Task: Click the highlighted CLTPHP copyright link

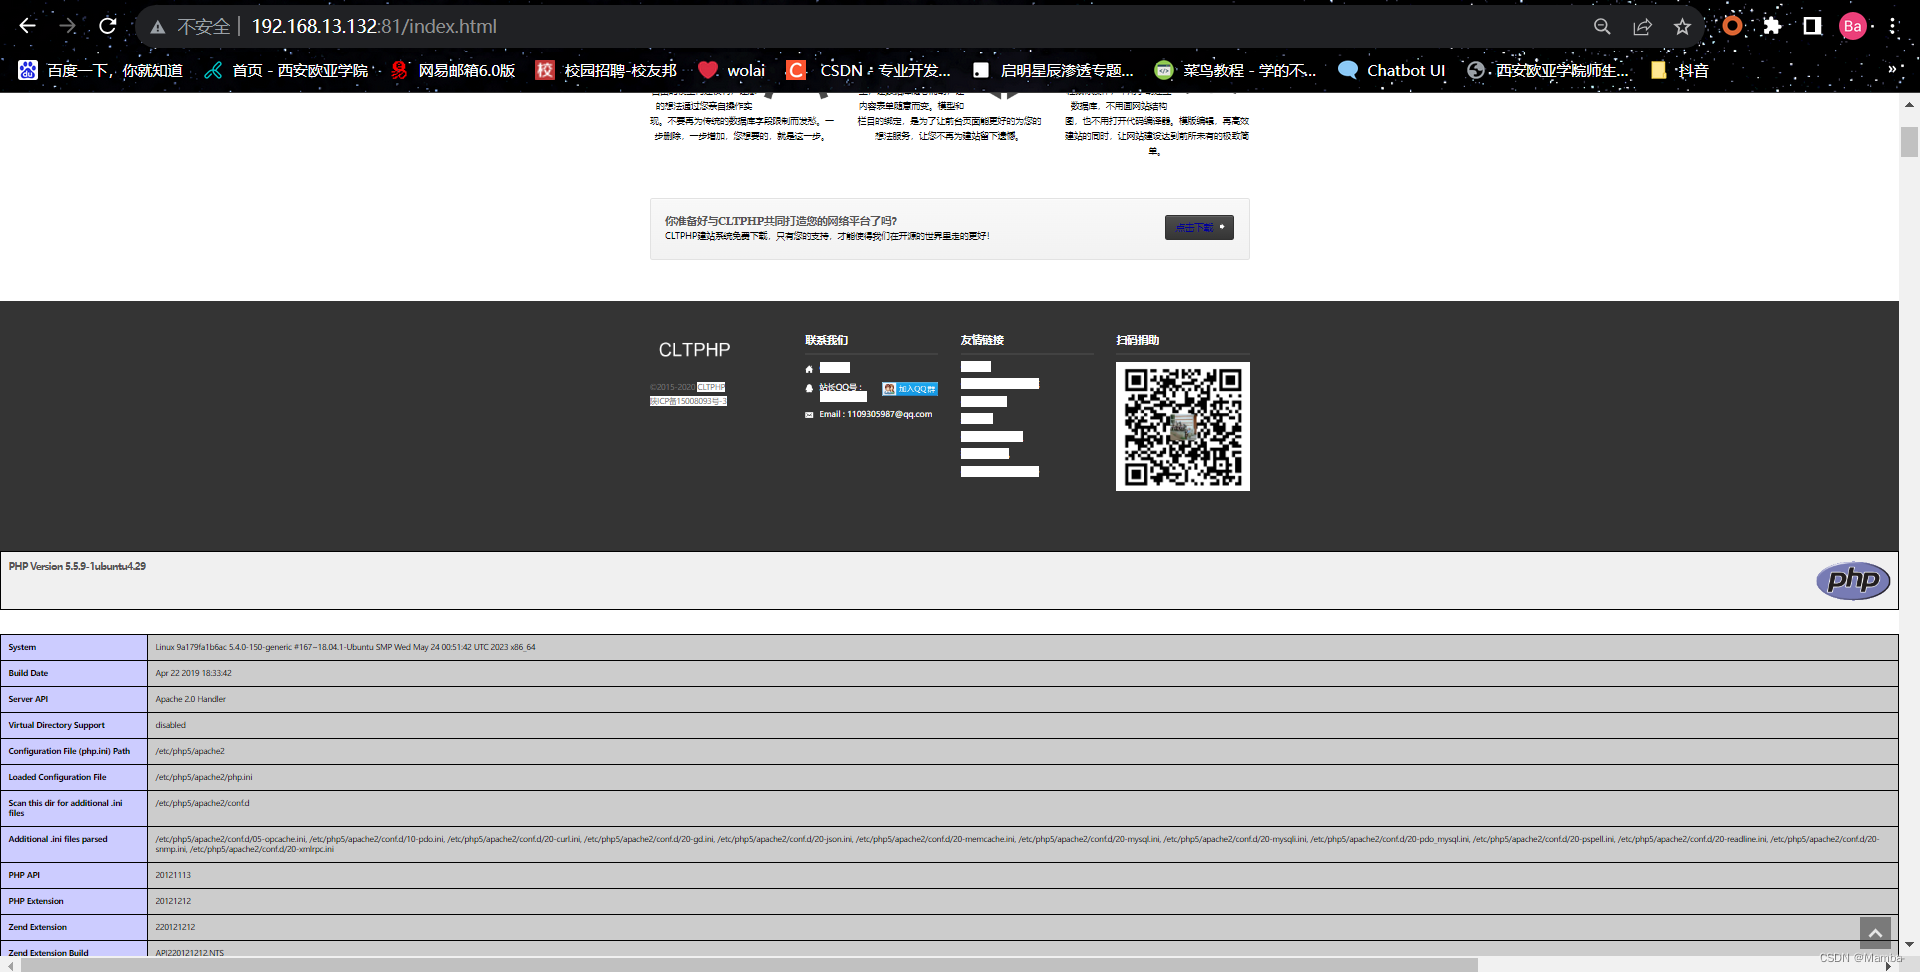Action: (x=711, y=387)
